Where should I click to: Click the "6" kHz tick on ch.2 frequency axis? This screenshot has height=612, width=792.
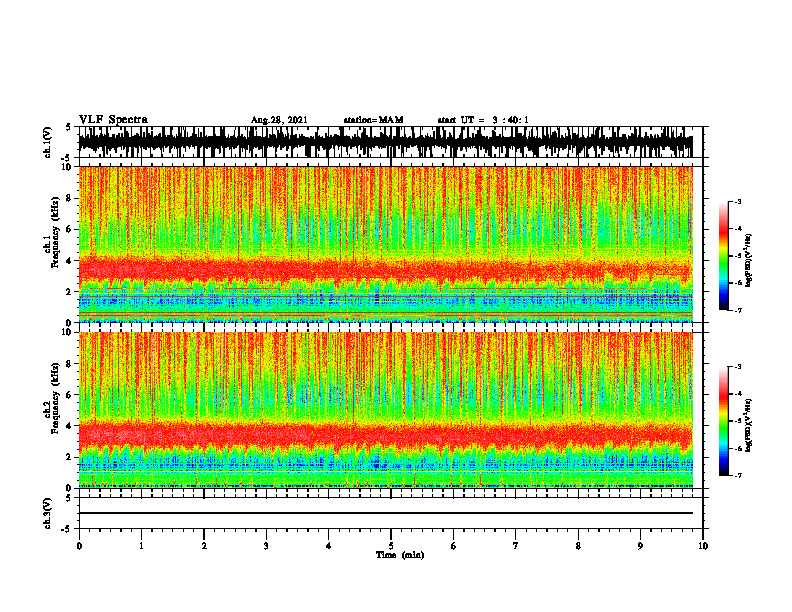coord(70,395)
